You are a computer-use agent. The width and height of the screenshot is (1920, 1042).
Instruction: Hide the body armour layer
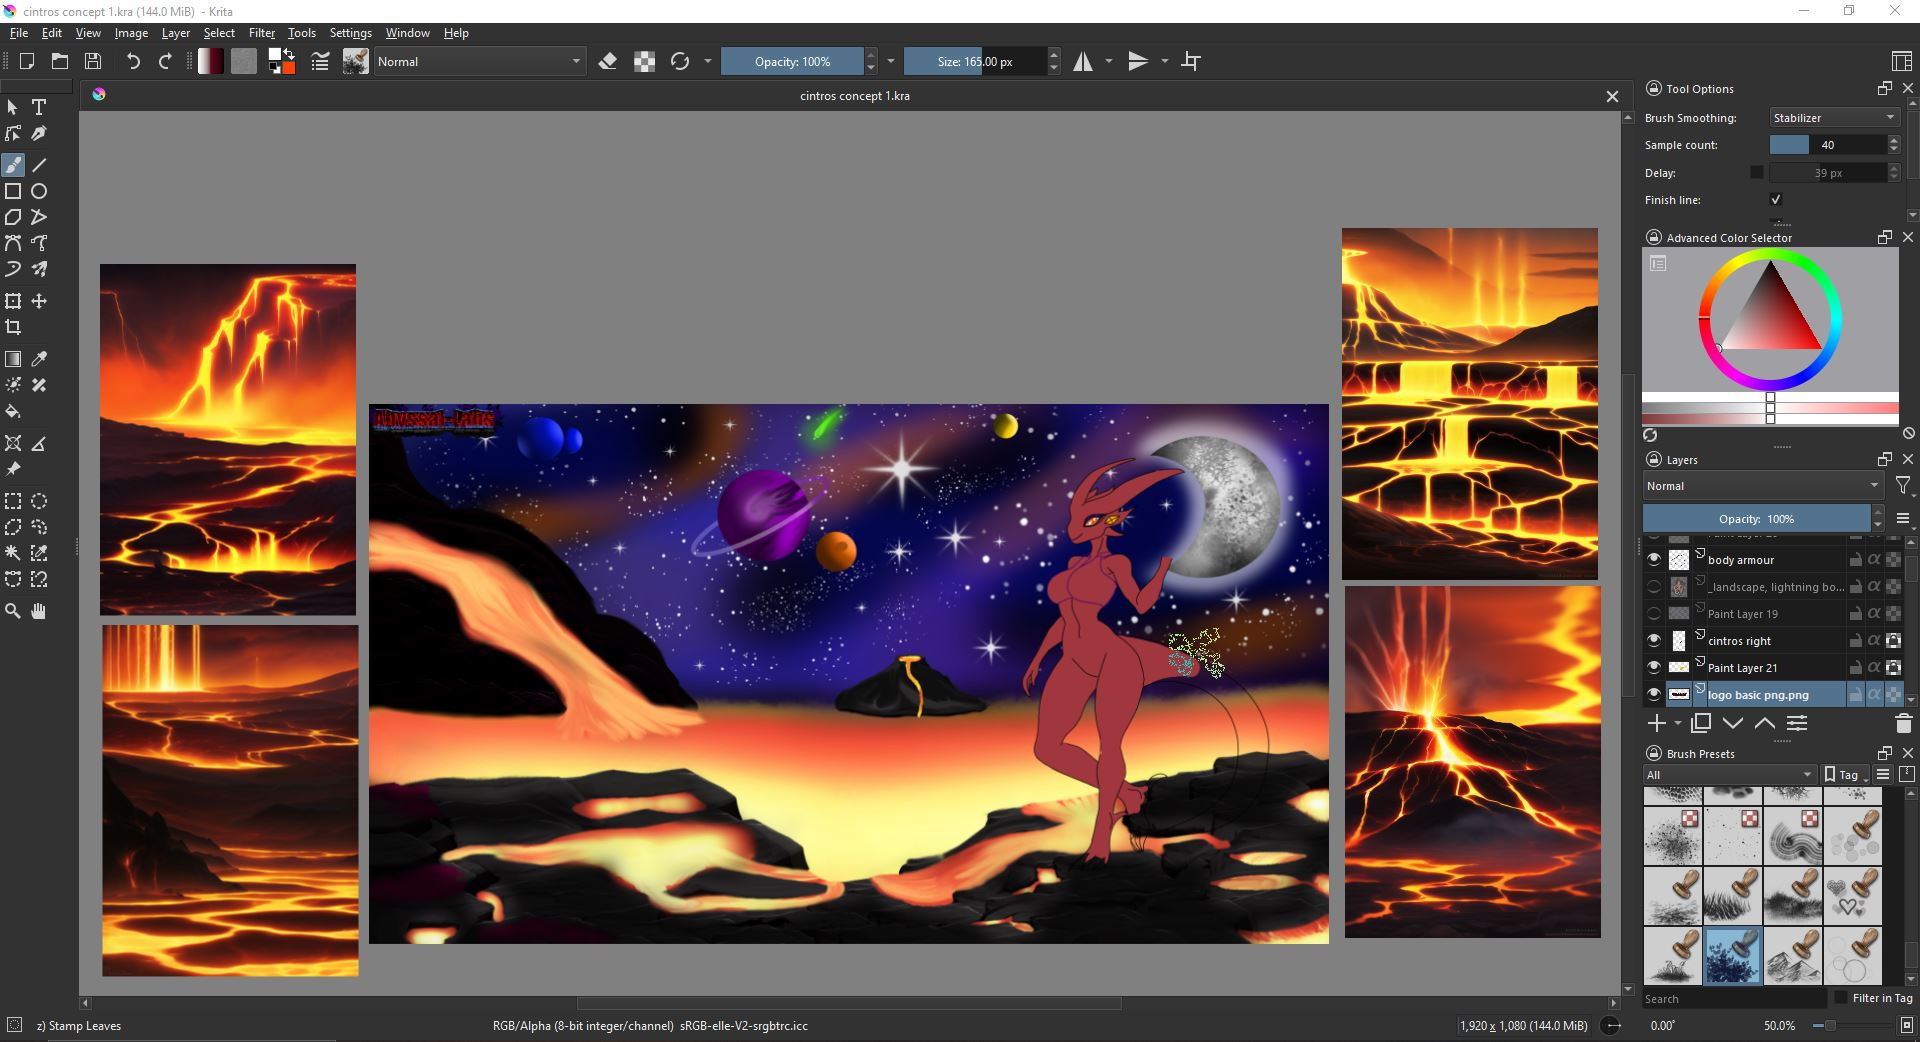tap(1654, 560)
